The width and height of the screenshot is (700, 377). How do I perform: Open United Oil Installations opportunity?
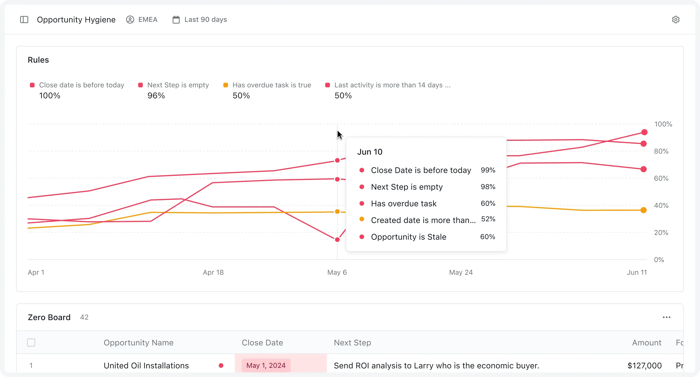coord(146,365)
